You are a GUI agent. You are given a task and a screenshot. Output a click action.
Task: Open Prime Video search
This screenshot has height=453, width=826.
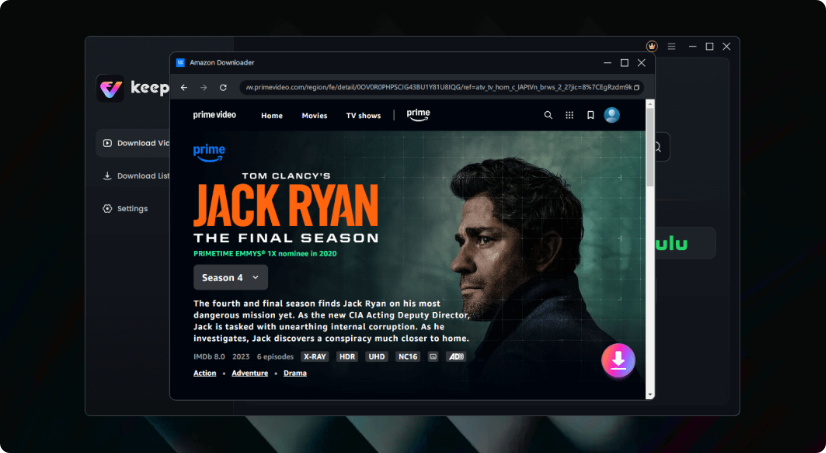tap(548, 115)
